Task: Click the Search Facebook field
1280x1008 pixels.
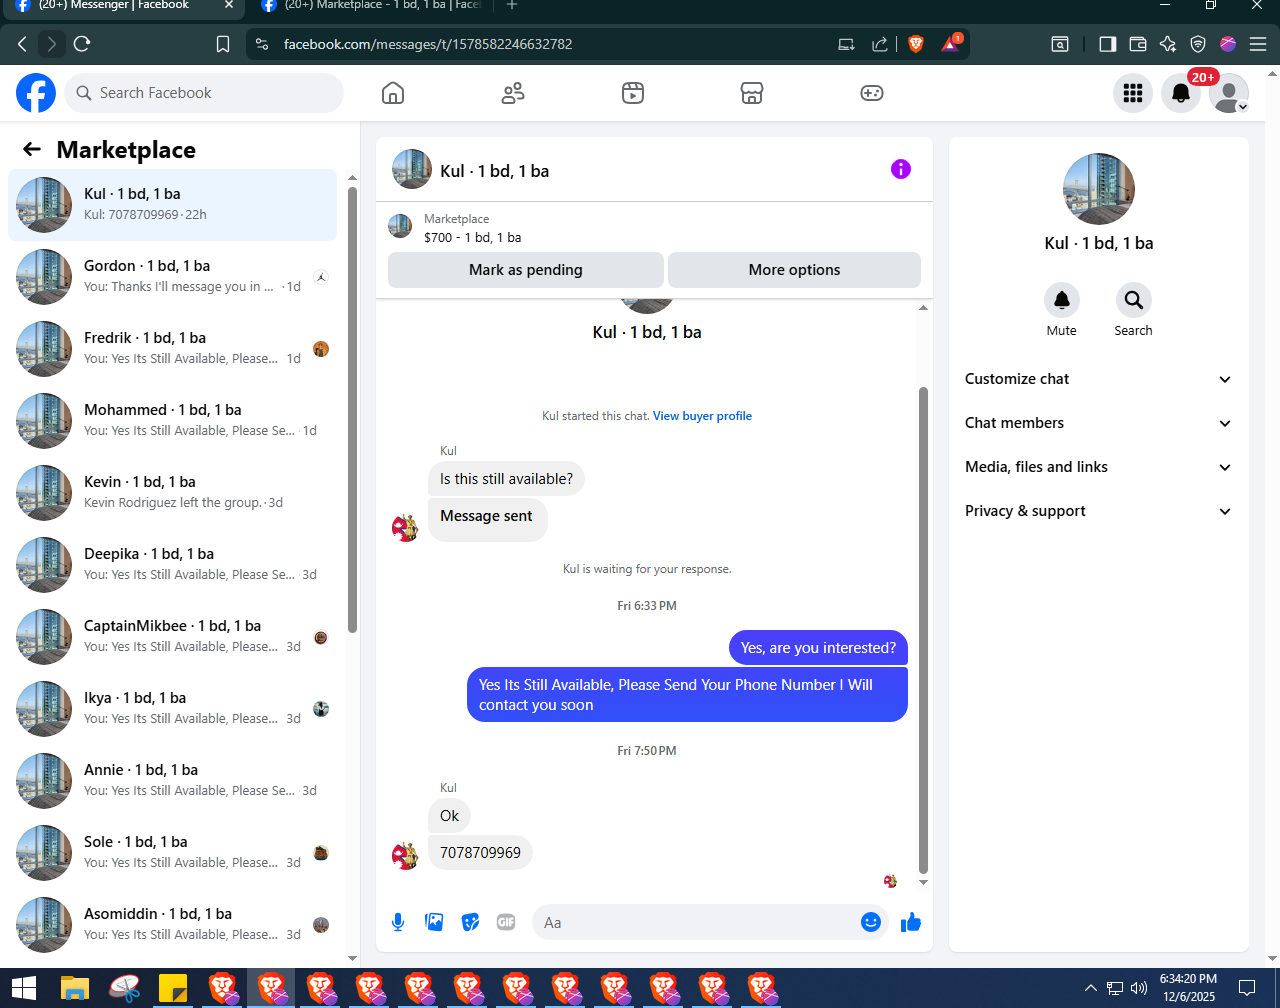Action: [x=204, y=93]
